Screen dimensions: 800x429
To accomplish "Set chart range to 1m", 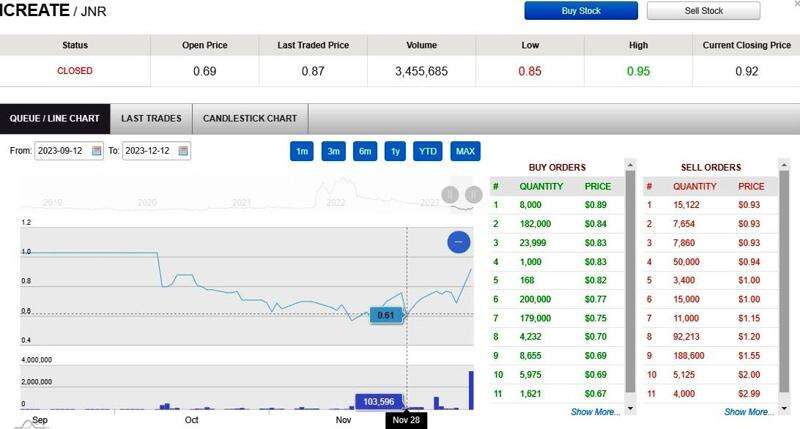I will (x=301, y=151).
